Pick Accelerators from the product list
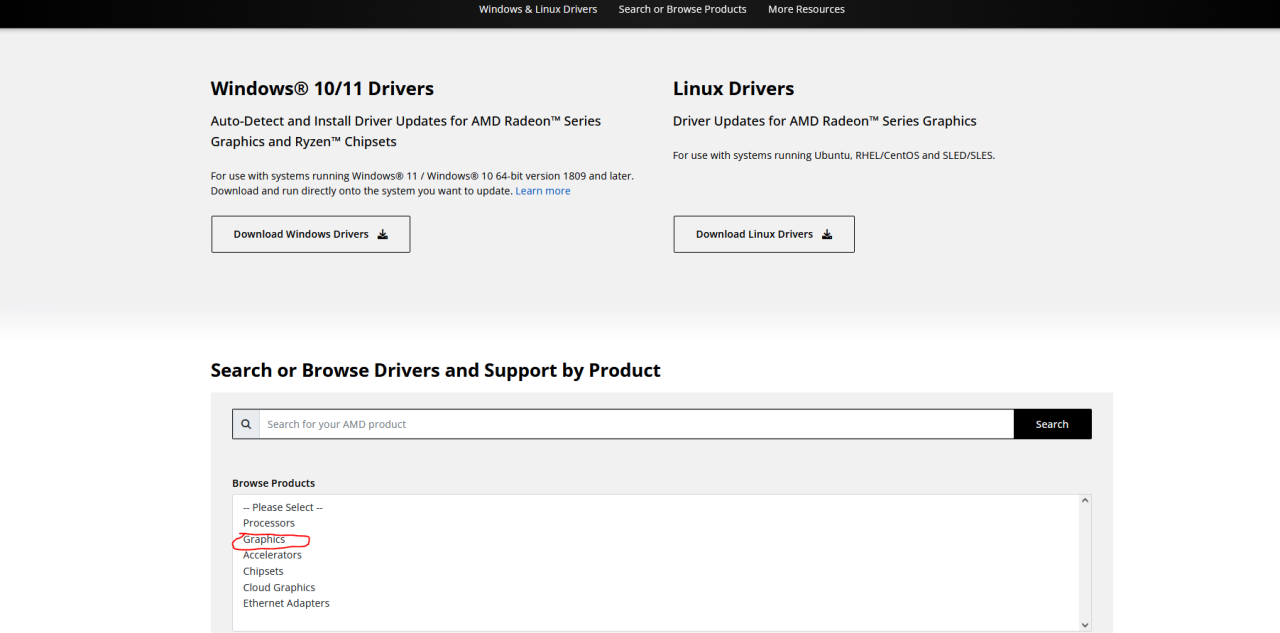The image size is (1280, 633). coord(272,555)
